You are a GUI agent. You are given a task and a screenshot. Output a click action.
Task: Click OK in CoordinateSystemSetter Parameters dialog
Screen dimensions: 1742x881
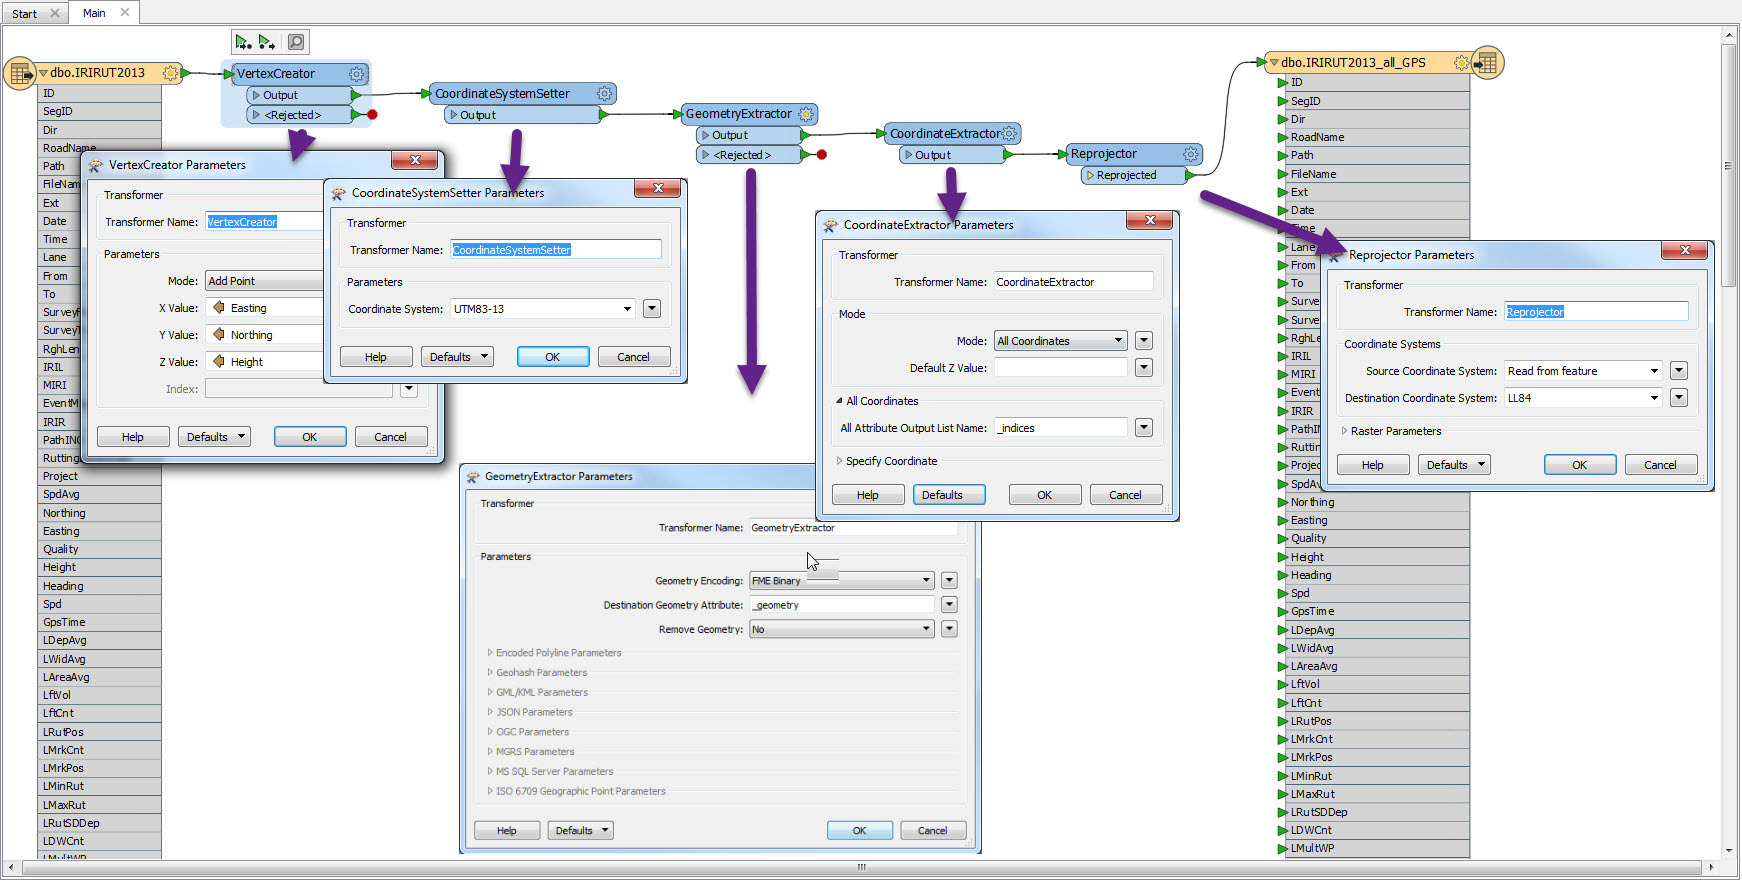[x=553, y=357]
